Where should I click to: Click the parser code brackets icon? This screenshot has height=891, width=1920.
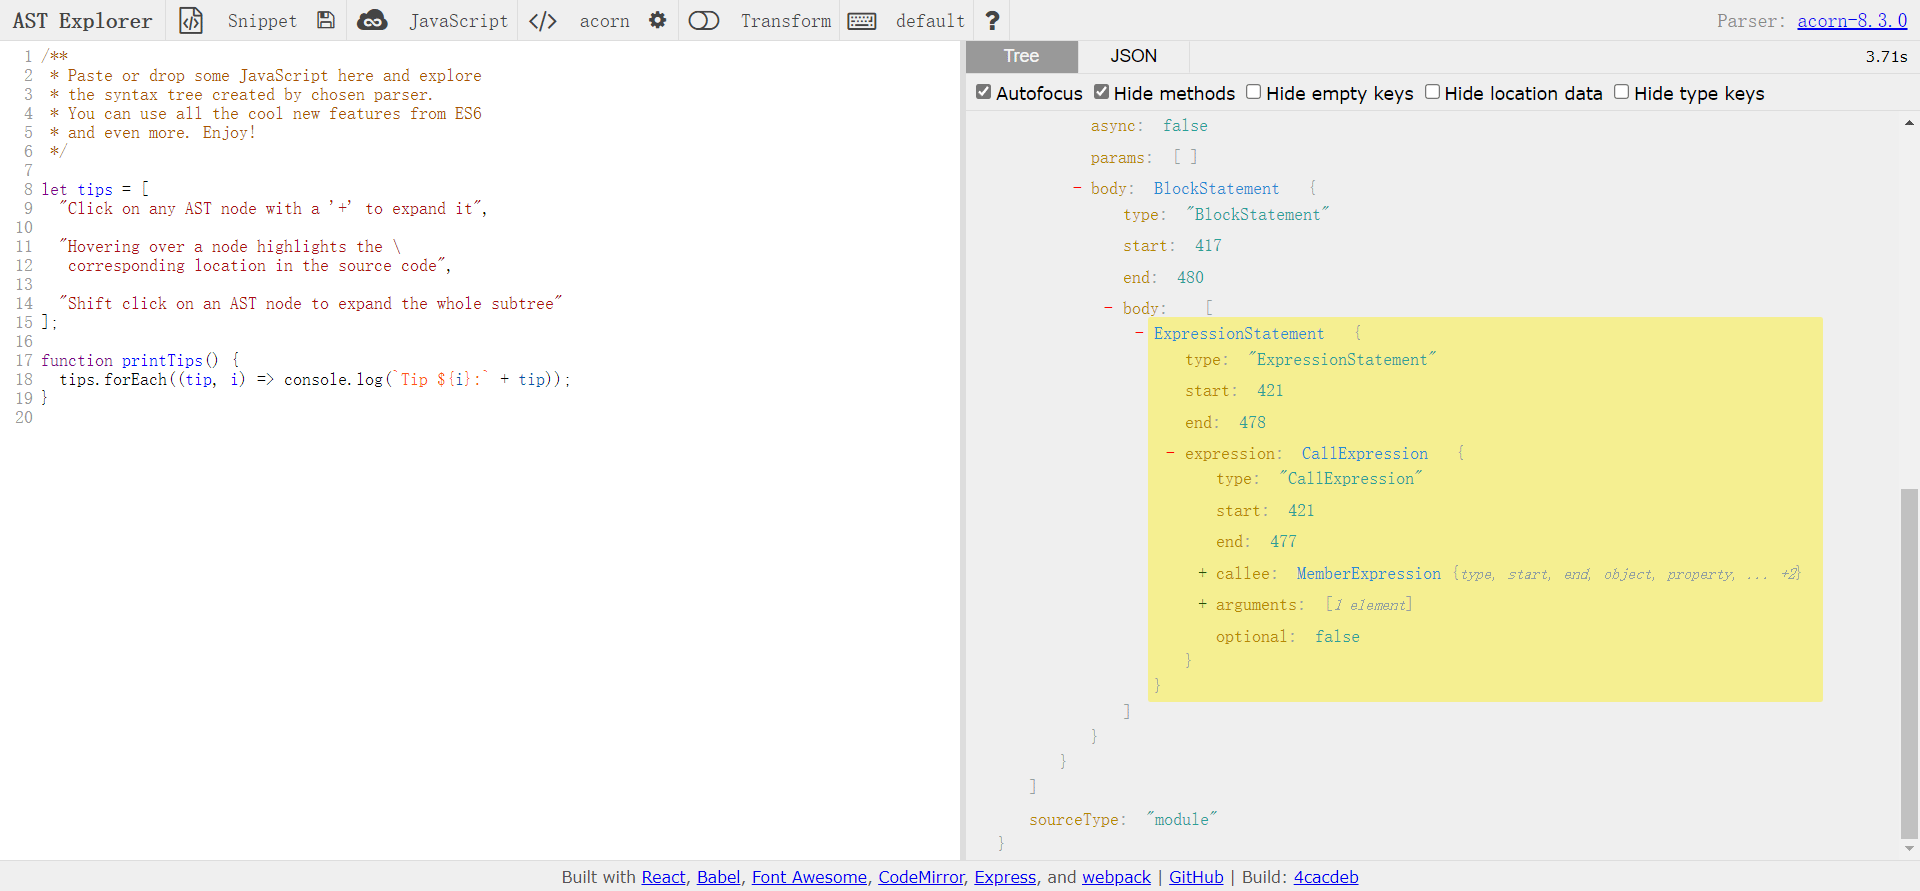point(543,21)
